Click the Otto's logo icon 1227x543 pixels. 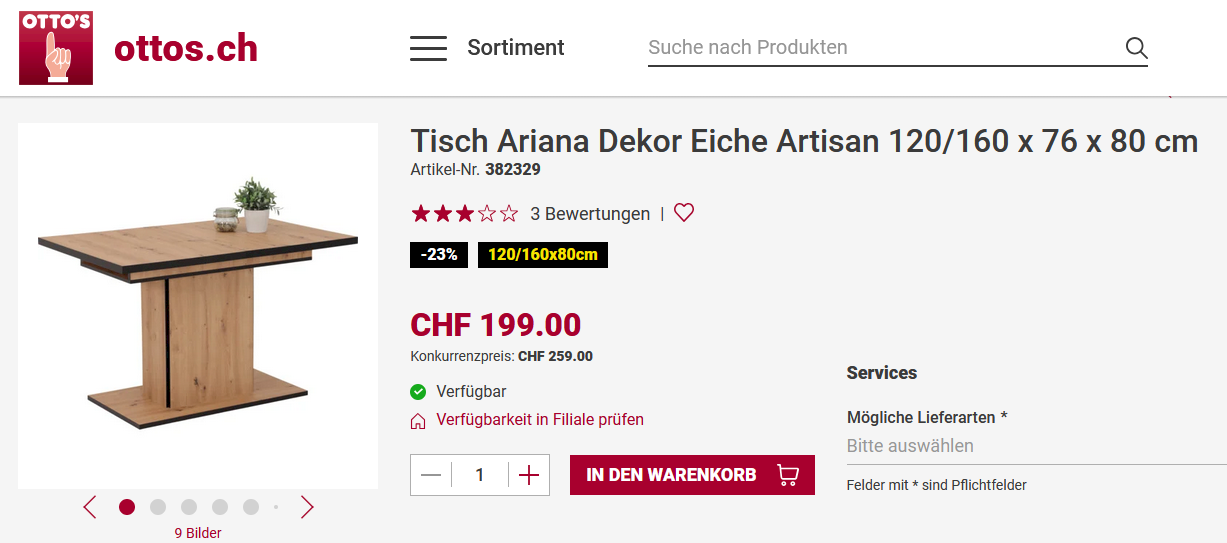(56, 48)
